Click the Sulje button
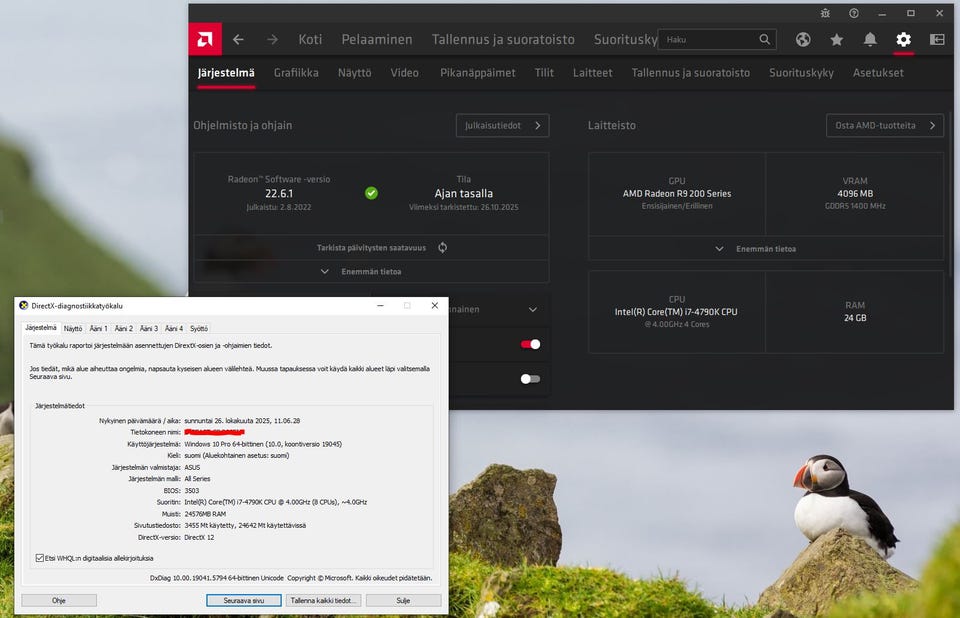Screen dimensions: 960x618 coord(403,600)
